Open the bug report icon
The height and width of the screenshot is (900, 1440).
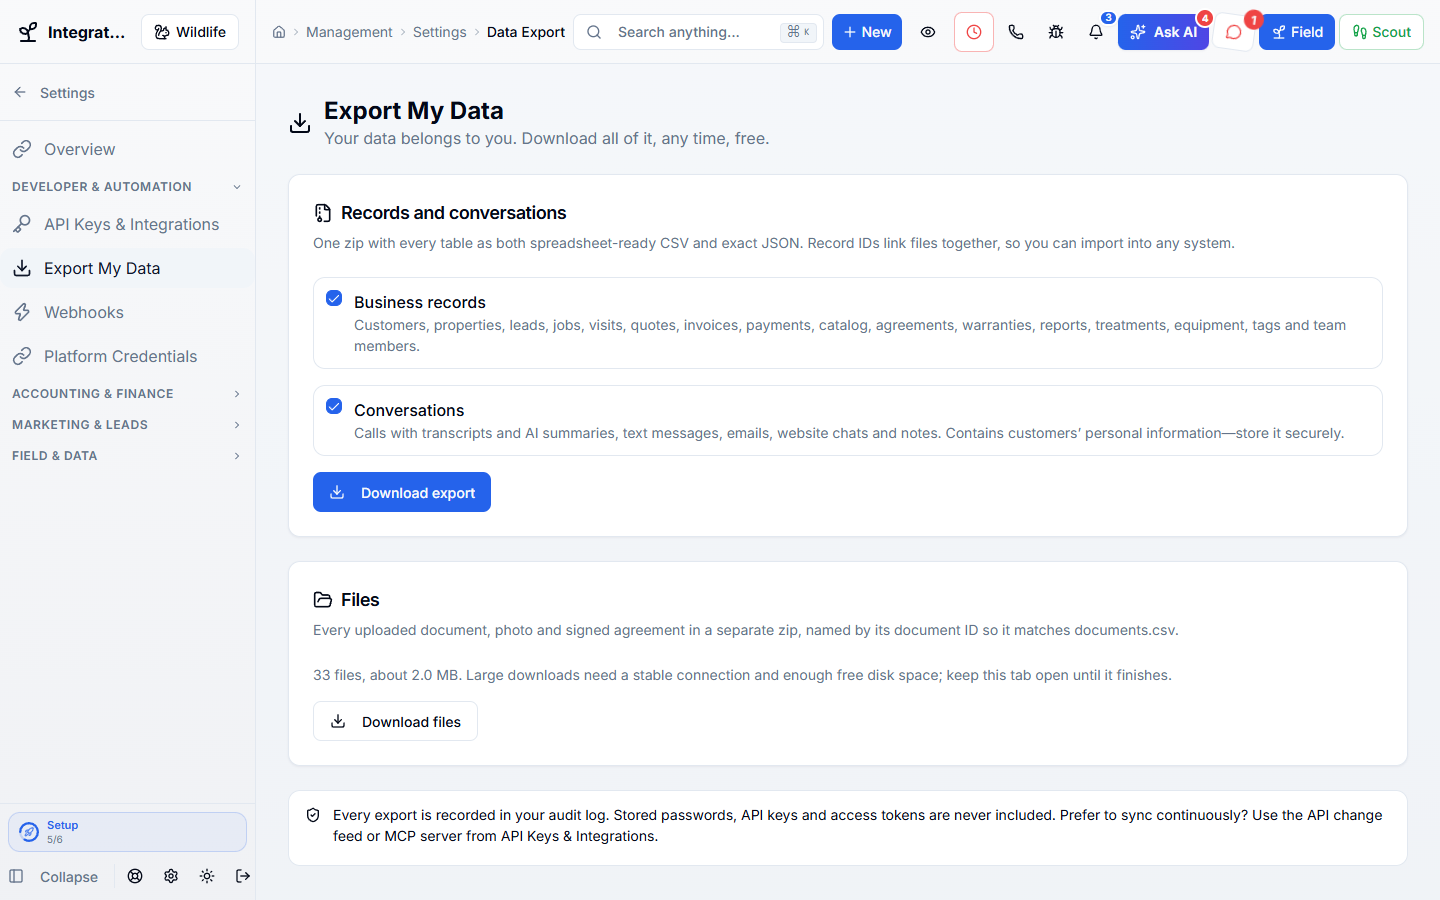pos(1056,32)
